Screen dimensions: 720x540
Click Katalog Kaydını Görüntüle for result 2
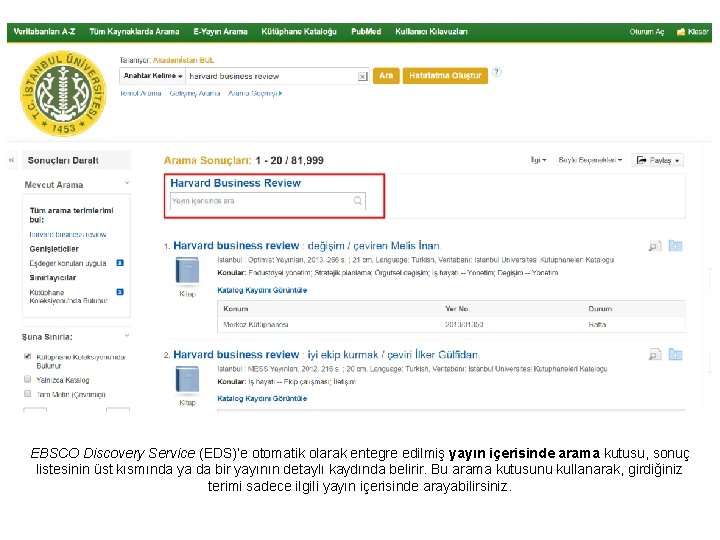[262, 399]
